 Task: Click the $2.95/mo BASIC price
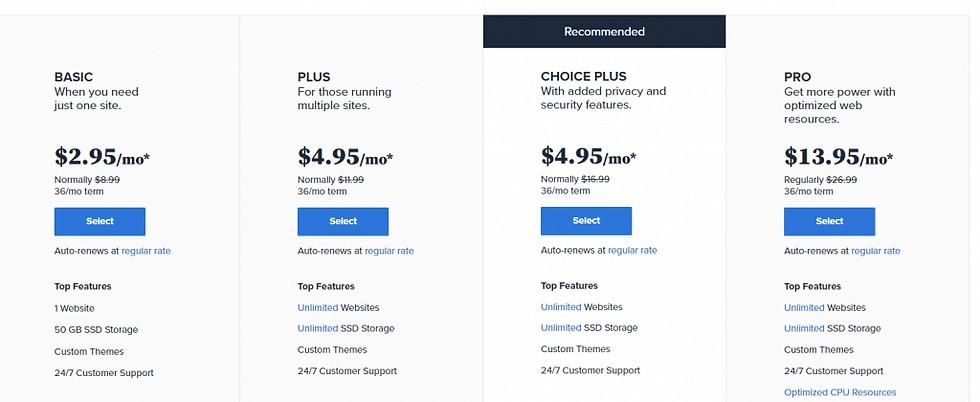102,156
